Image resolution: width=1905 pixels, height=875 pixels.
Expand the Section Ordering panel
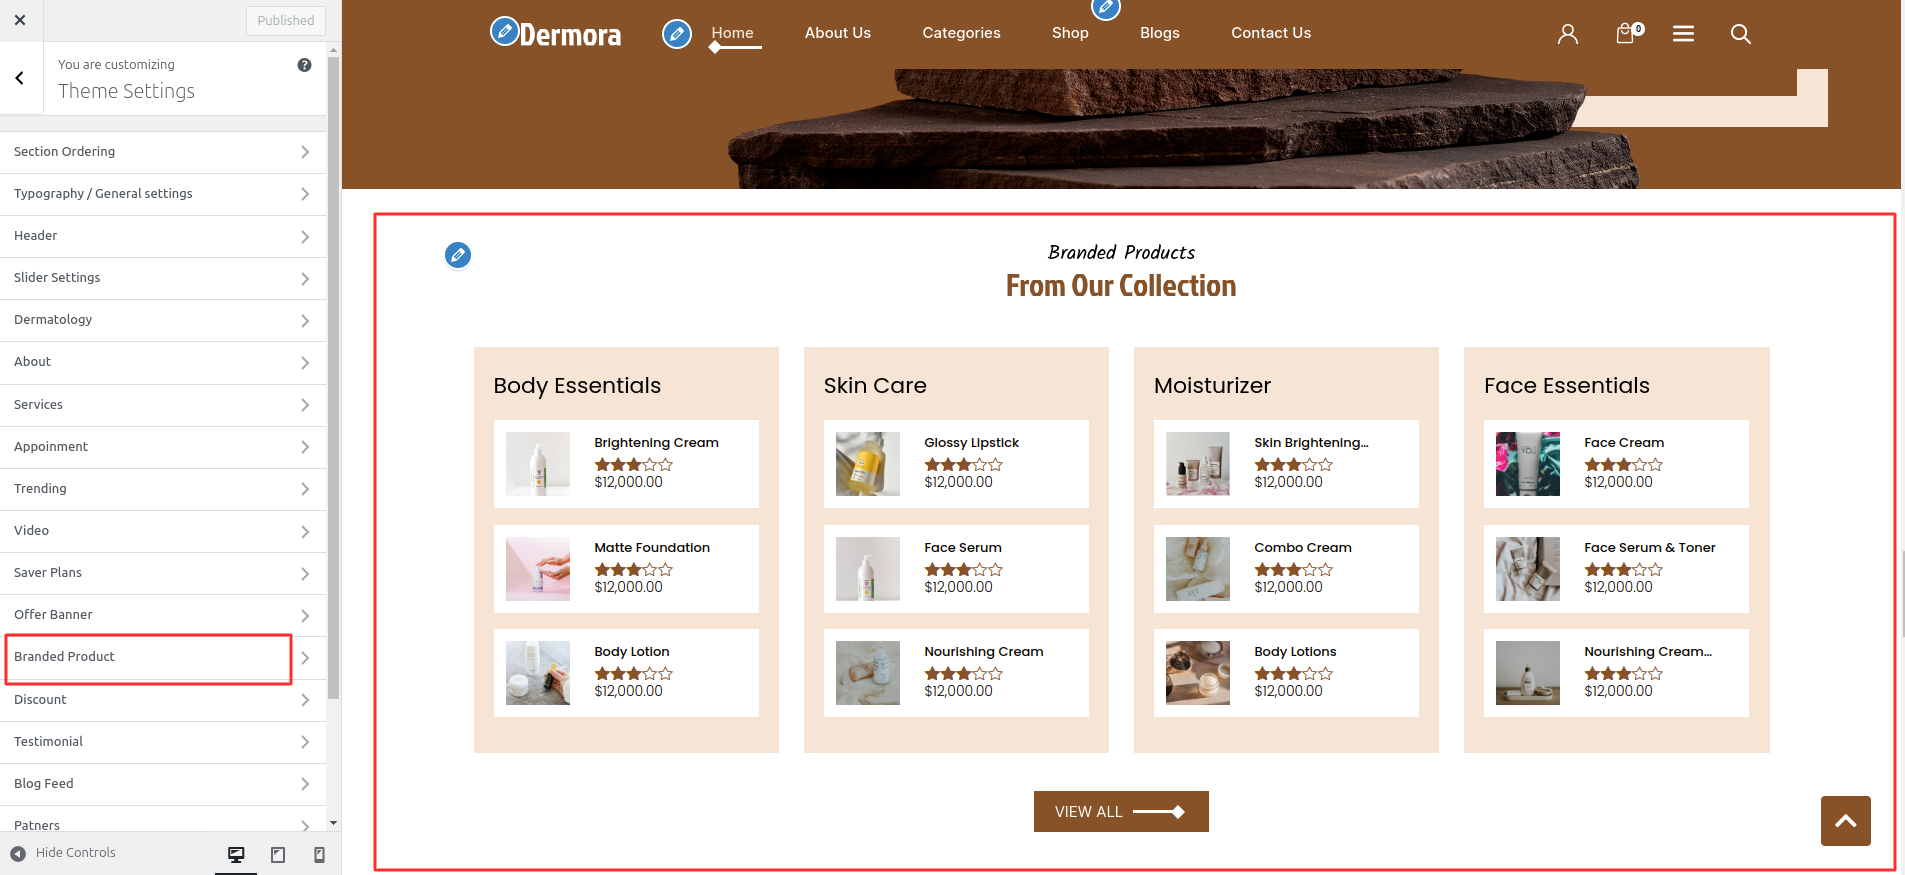click(162, 152)
